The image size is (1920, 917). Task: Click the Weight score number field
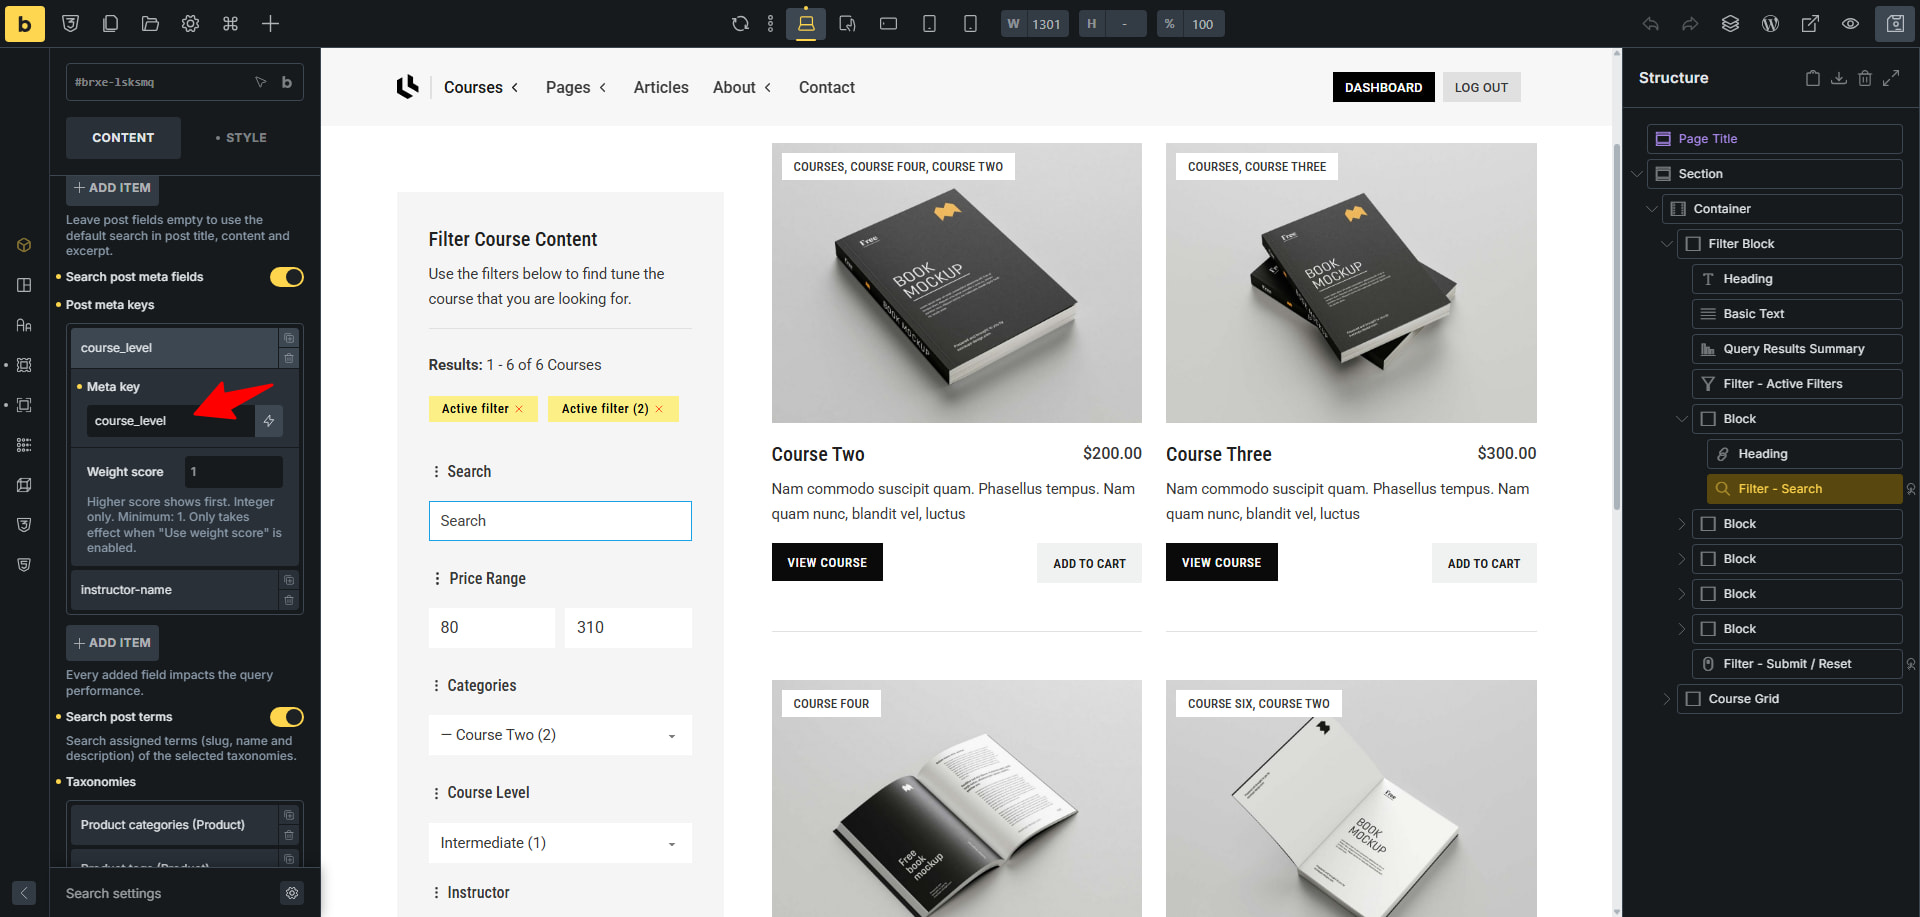233,472
